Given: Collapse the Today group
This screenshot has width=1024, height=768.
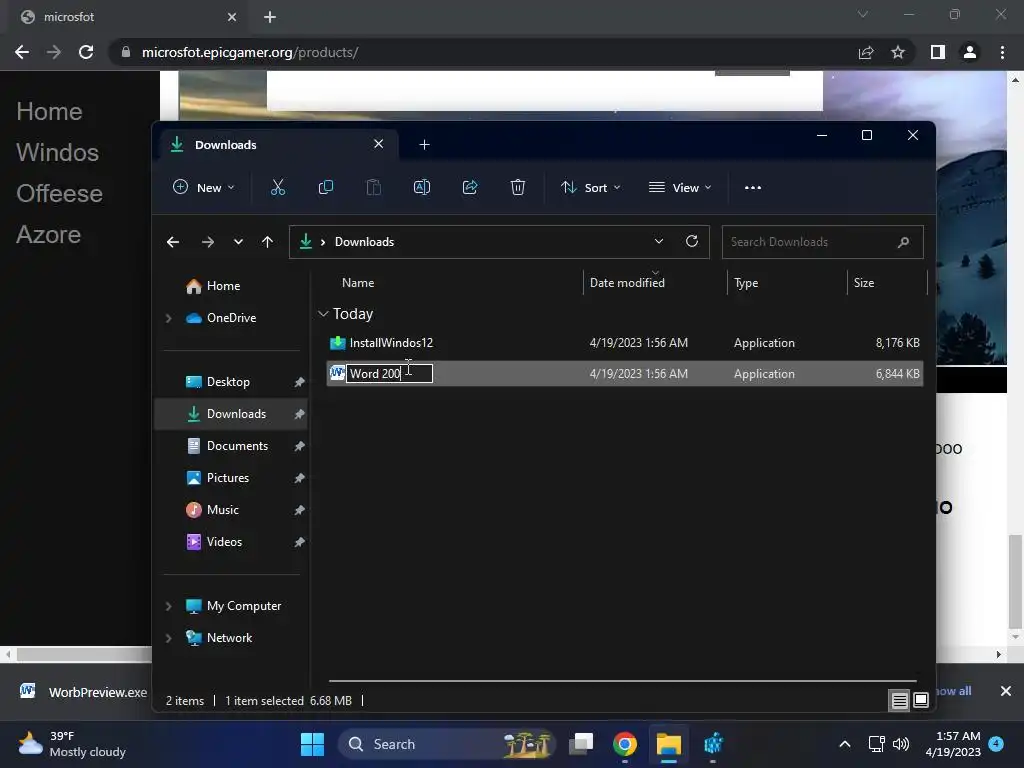Looking at the screenshot, I should [x=323, y=314].
